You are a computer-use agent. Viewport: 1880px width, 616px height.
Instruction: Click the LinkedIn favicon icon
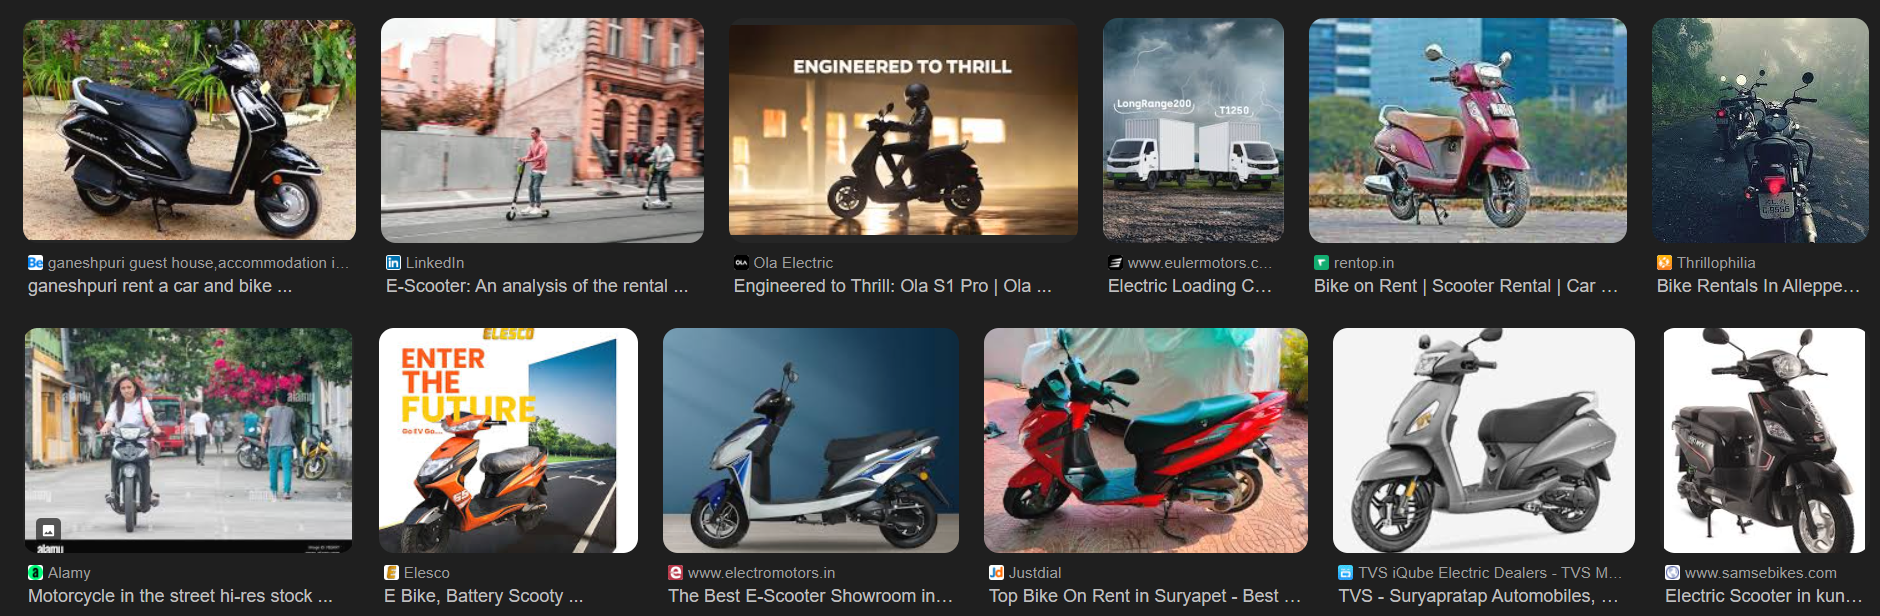pos(393,263)
